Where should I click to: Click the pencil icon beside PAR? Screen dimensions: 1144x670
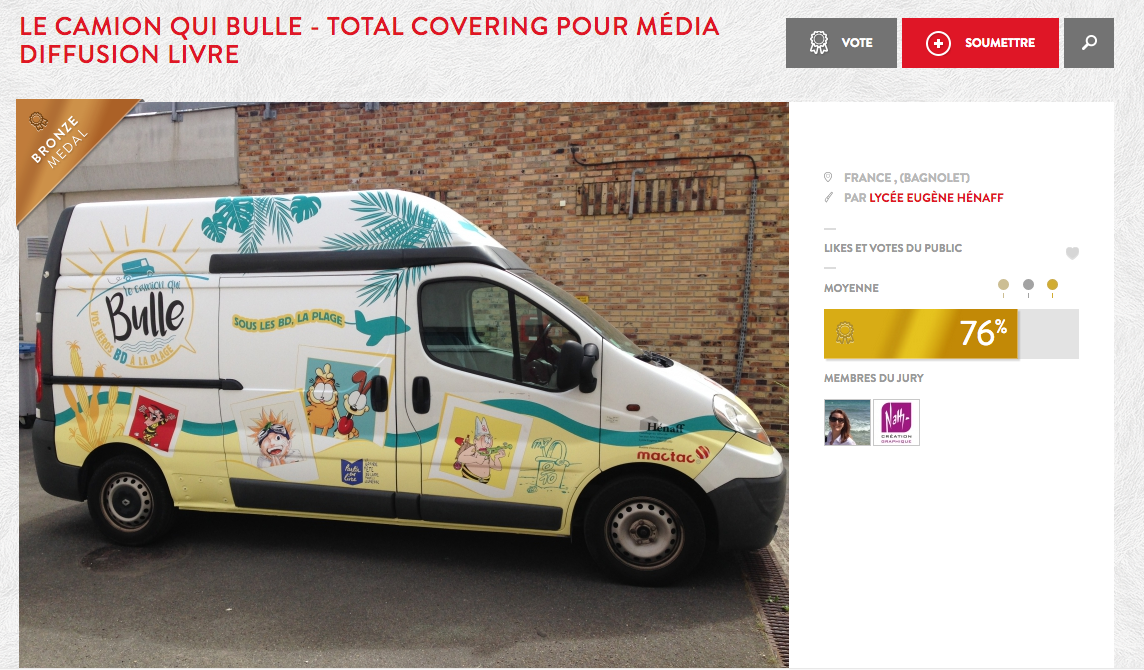tap(828, 198)
